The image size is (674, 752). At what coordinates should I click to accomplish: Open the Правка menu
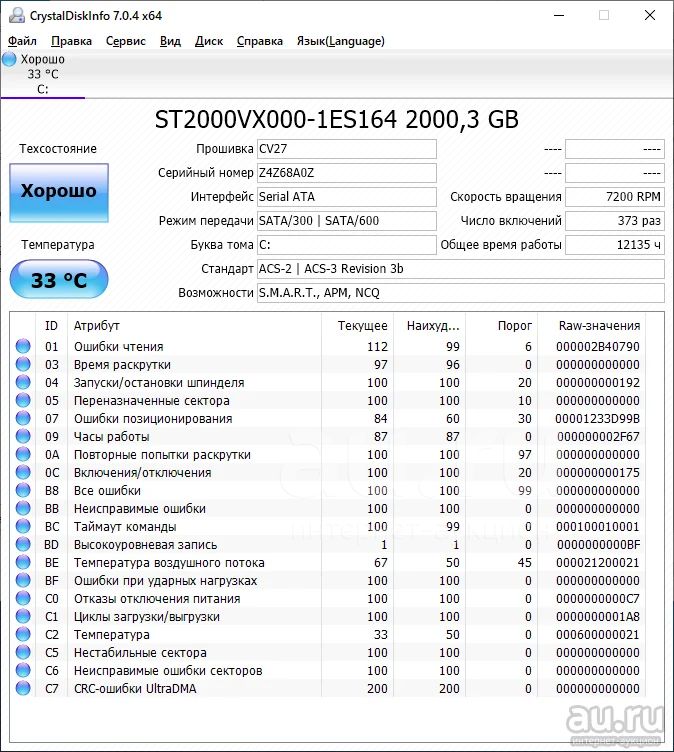(x=71, y=41)
